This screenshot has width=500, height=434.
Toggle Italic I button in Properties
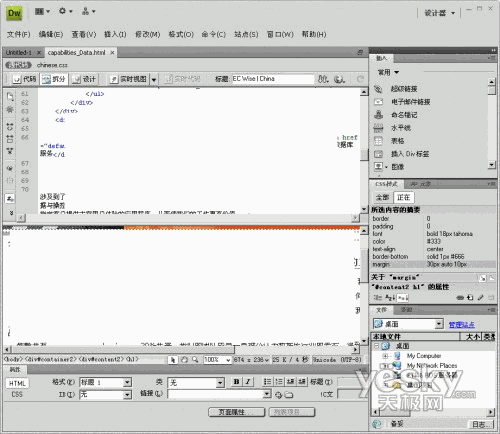248,382
